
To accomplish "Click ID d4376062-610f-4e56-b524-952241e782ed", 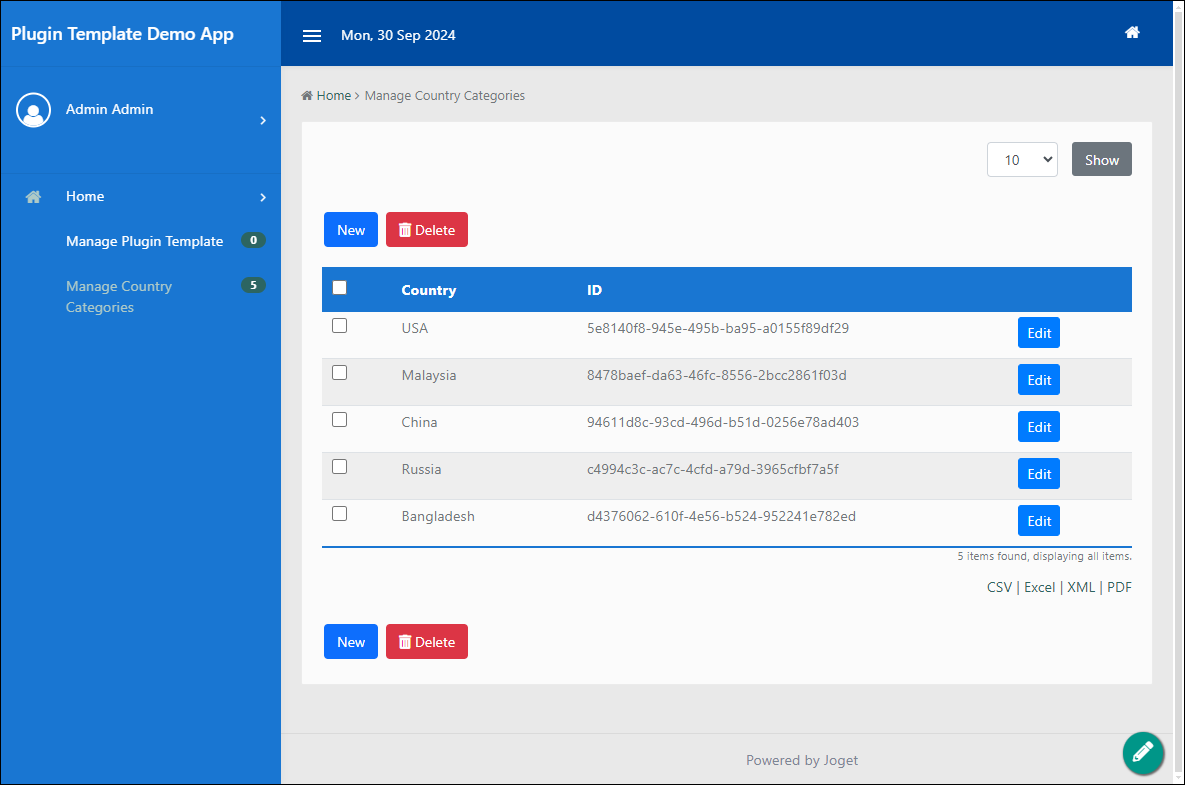I will pyautogui.click(x=721, y=517).
